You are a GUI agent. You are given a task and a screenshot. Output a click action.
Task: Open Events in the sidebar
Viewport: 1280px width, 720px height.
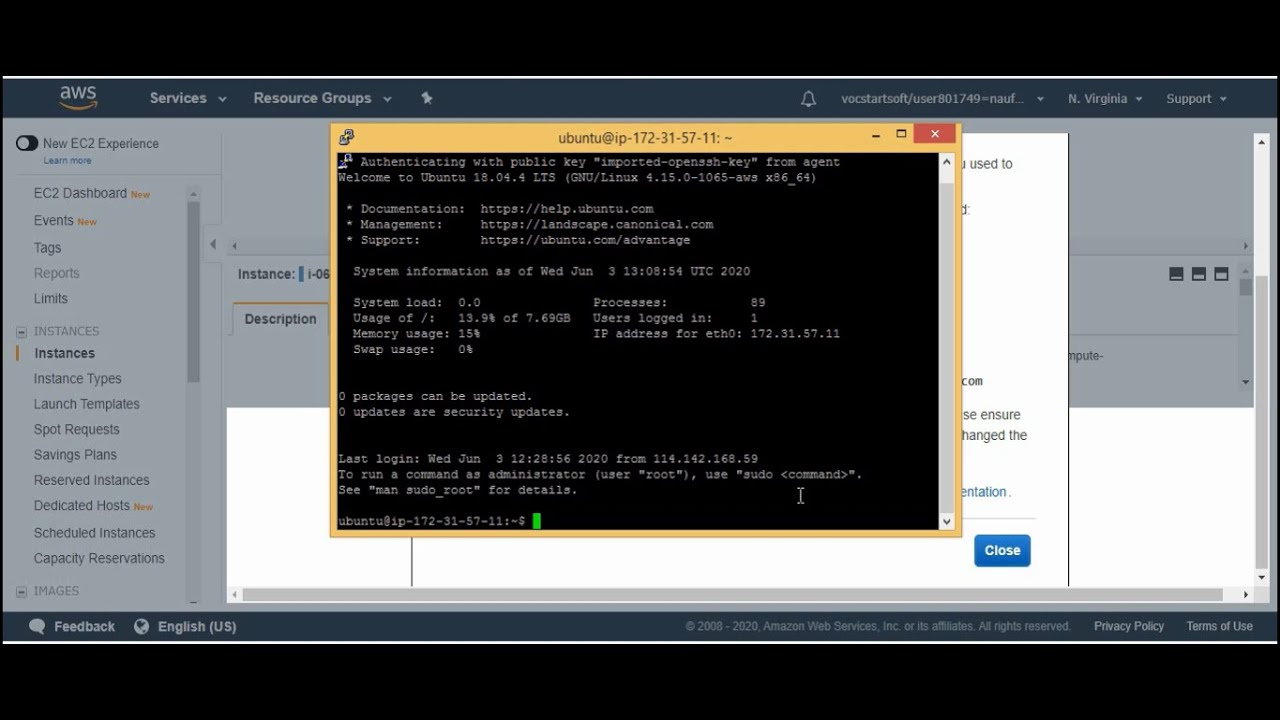(x=54, y=220)
